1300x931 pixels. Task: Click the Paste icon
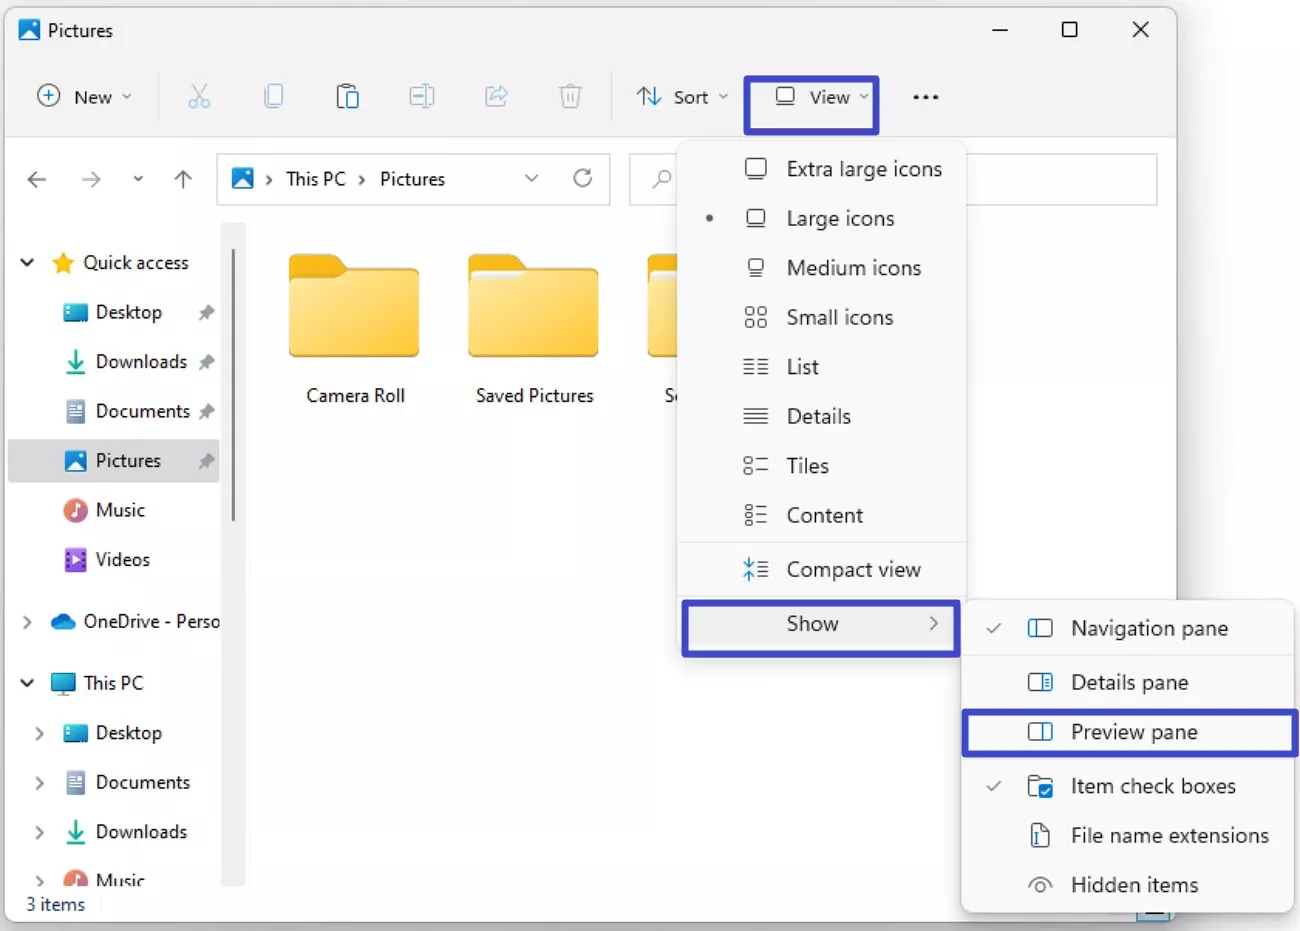(347, 96)
